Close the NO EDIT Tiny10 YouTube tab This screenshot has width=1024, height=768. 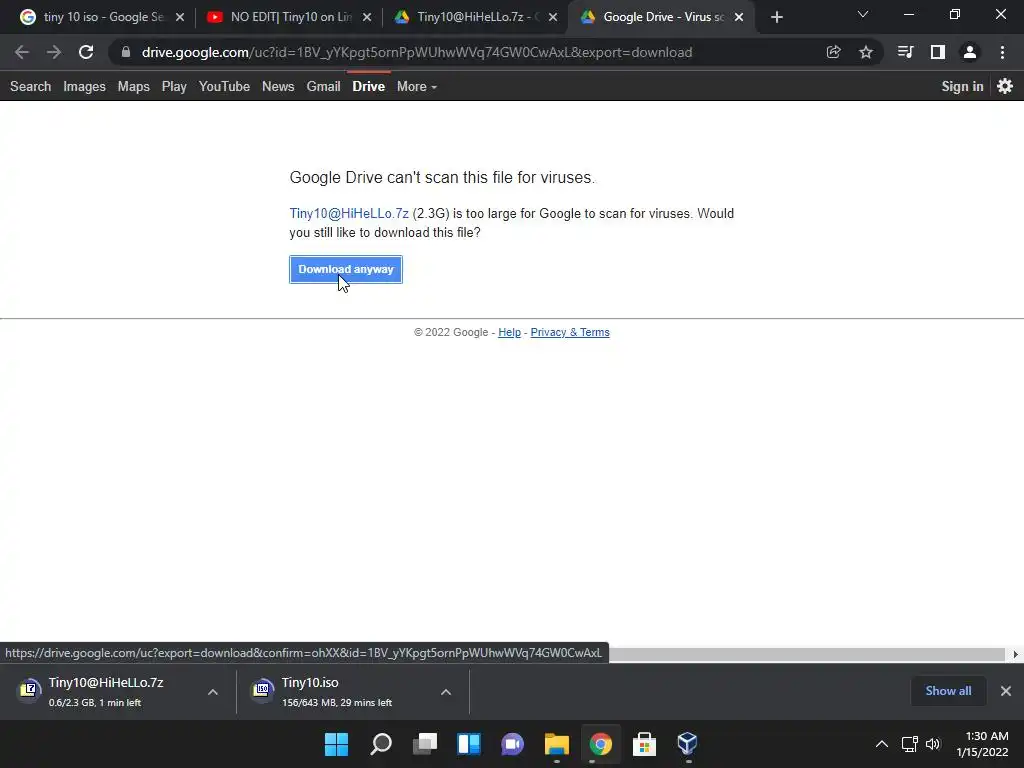point(367,17)
